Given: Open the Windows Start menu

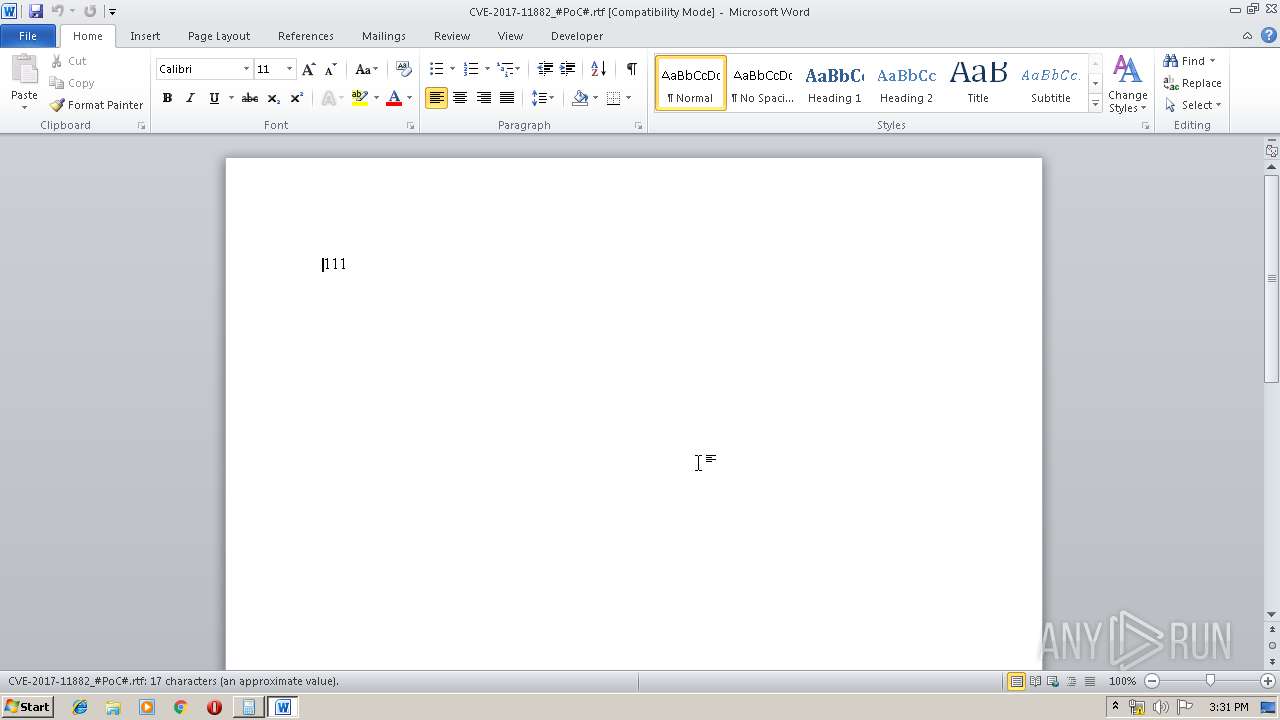Looking at the screenshot, I should (27, 707).
